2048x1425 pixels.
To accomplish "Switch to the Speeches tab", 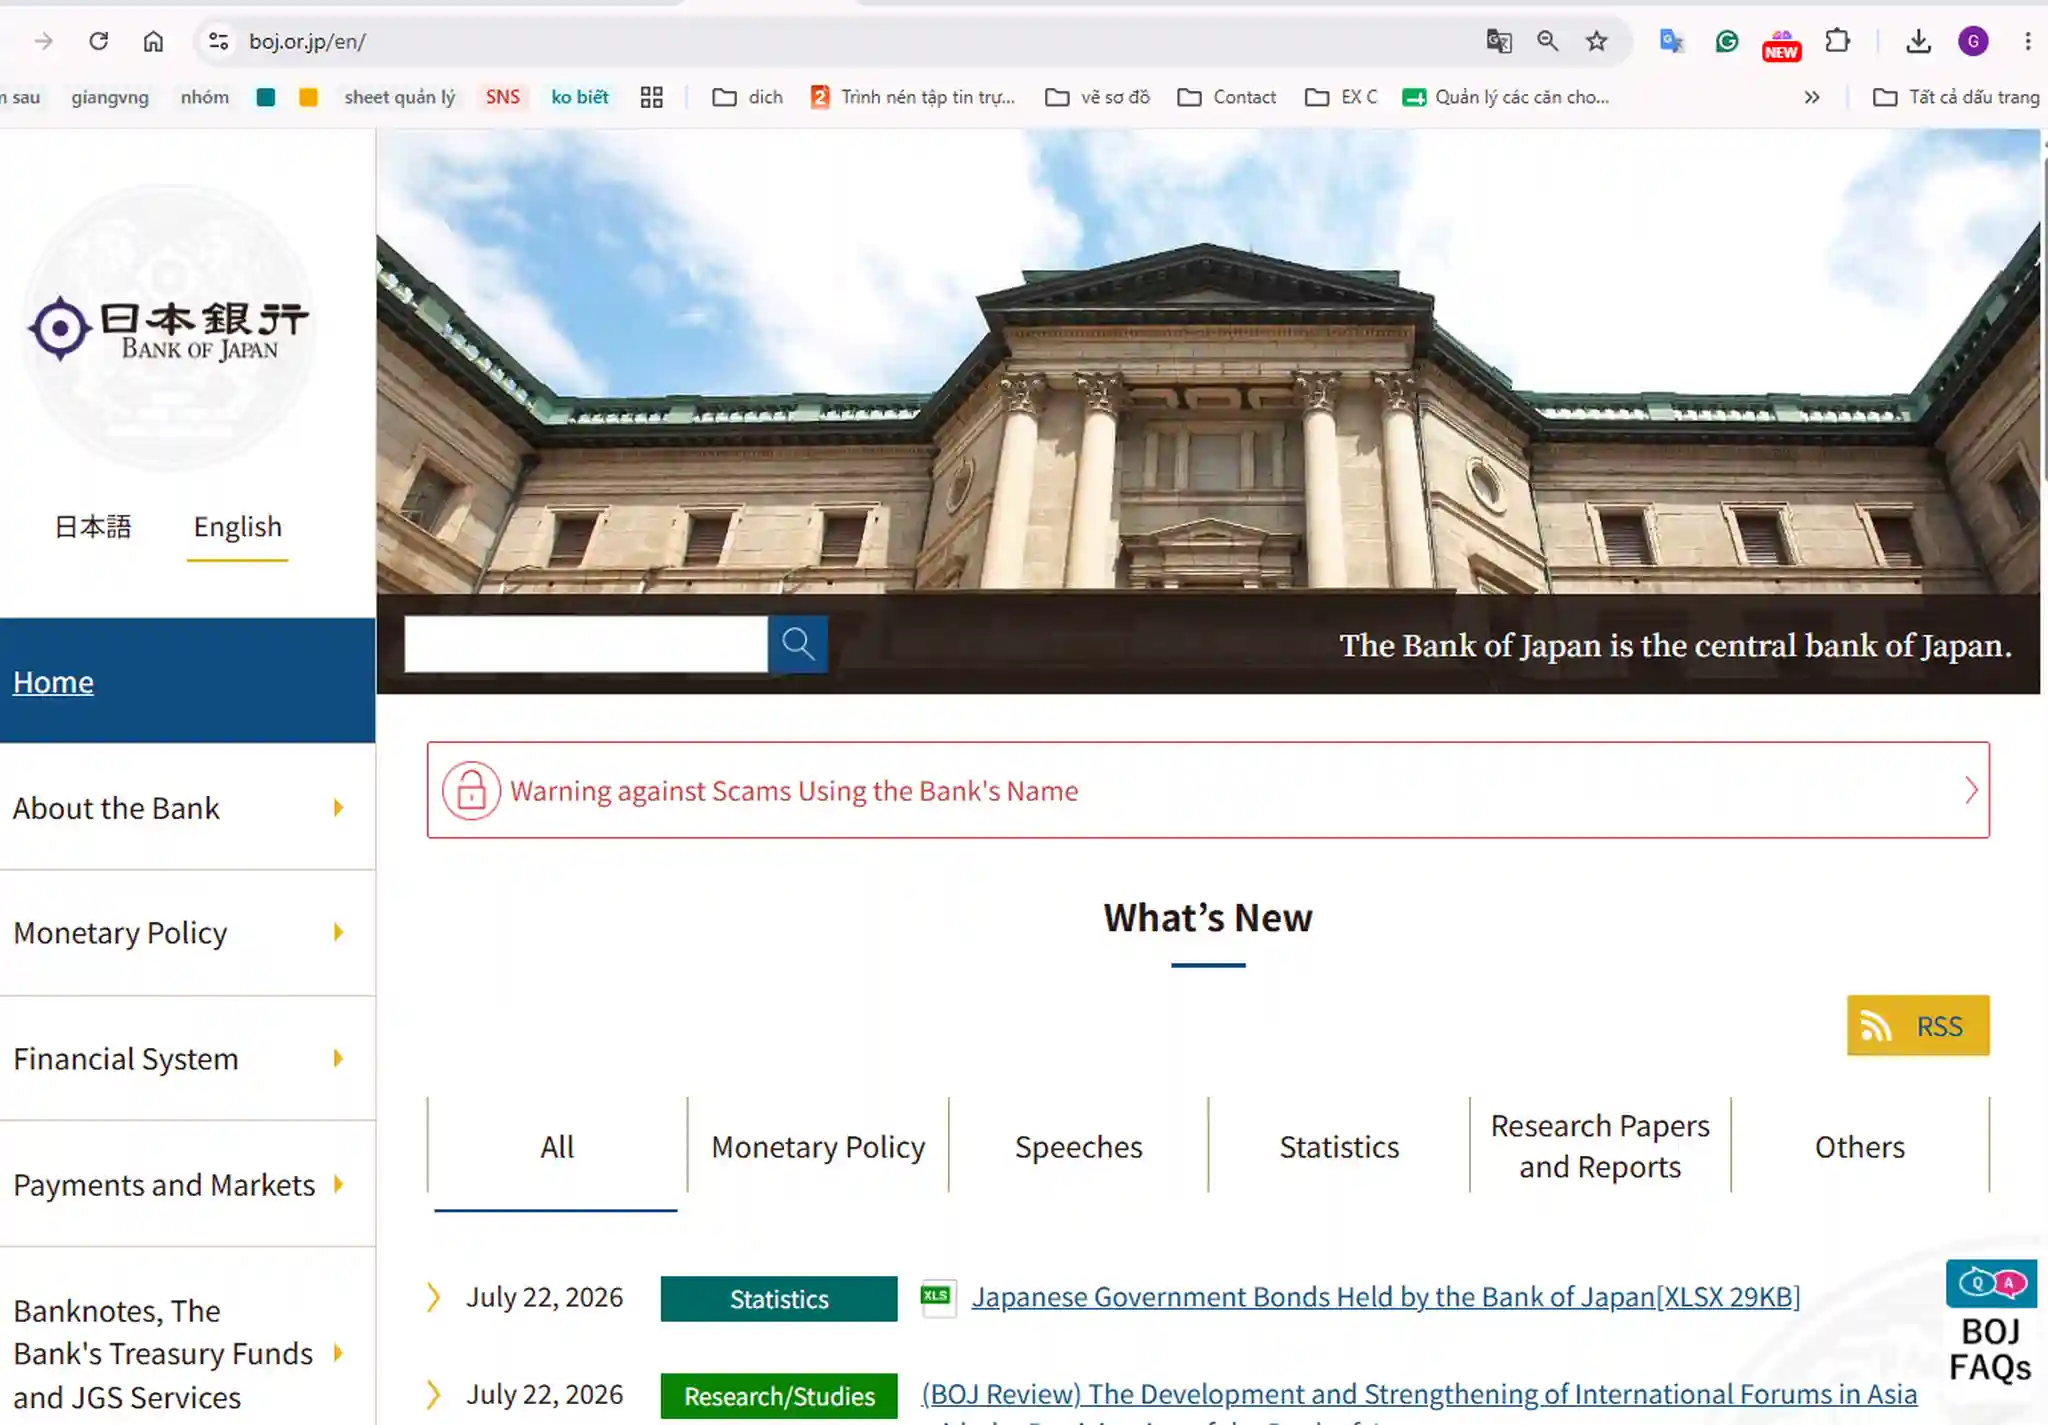I will click(1078, 1146).
